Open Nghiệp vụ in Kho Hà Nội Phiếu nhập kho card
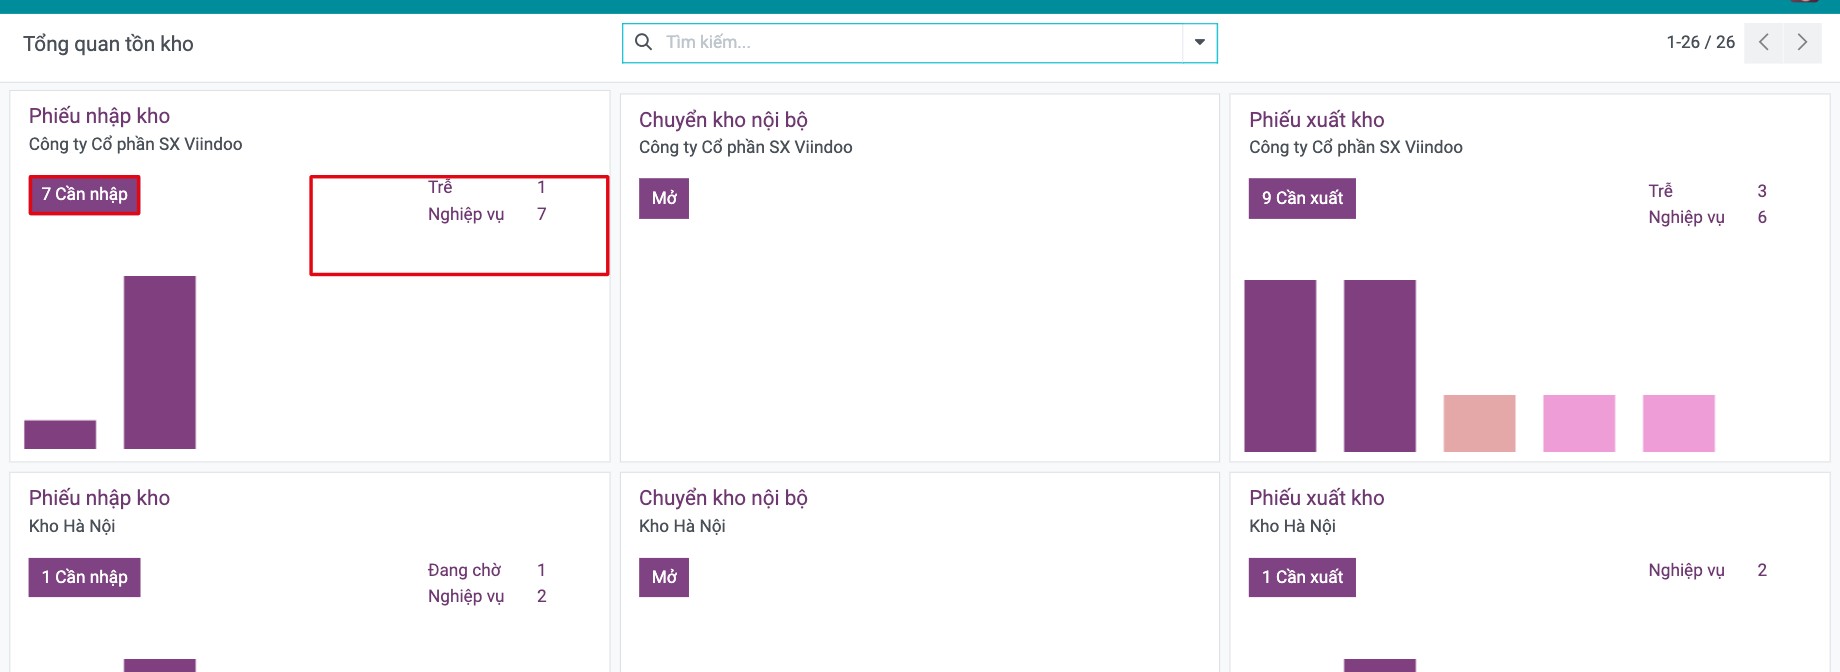The width and height of the screenshot is (1840, 672). [466, 596]
